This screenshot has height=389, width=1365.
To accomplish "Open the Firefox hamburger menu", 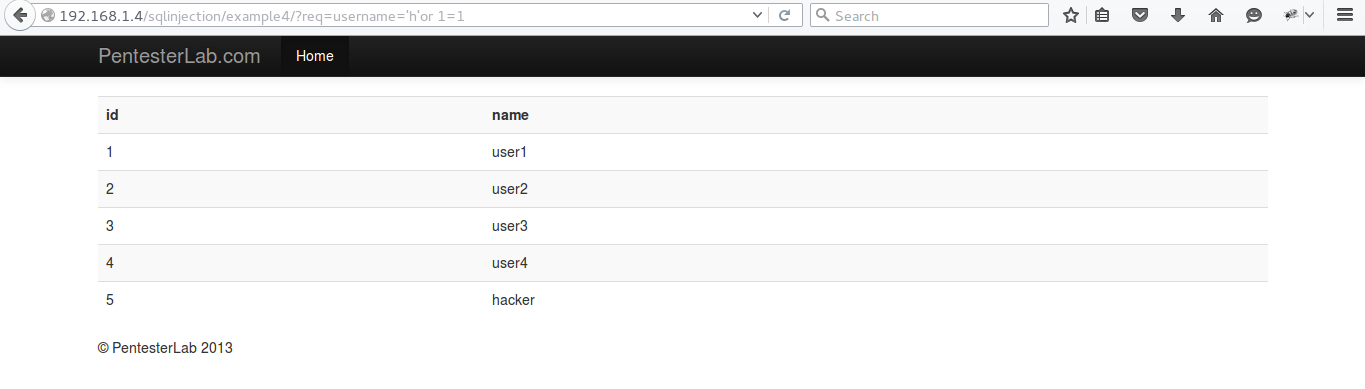I will coord(1344,15).
